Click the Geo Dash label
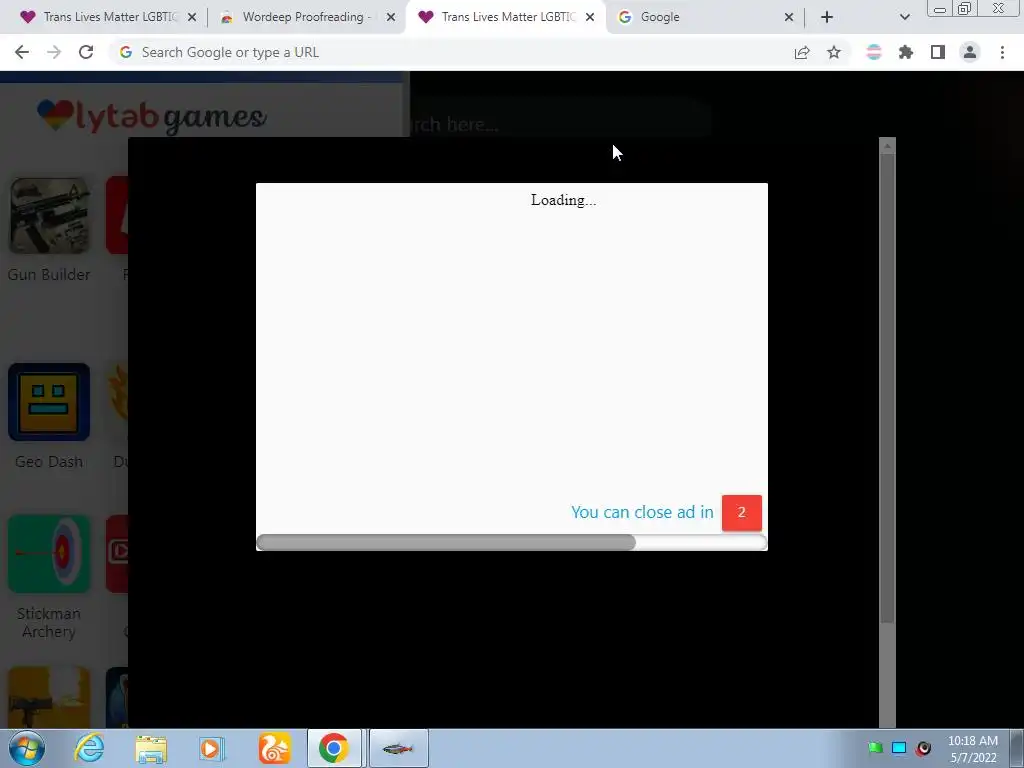This screenshot has width=1024, height=768. pos(49,462)
